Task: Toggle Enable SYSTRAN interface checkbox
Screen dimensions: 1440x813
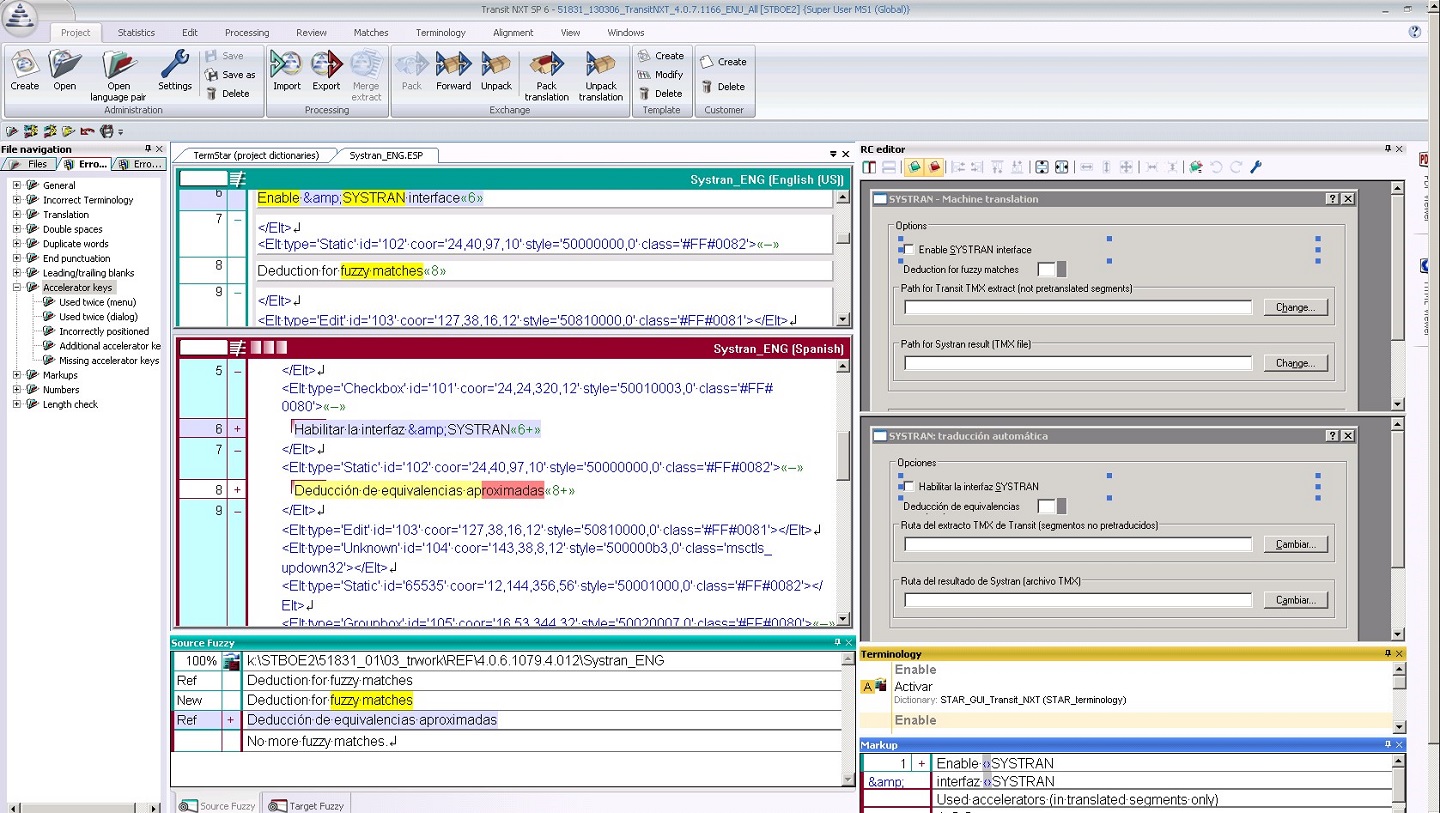Action: pyautogui.click(x=909, y=249)
